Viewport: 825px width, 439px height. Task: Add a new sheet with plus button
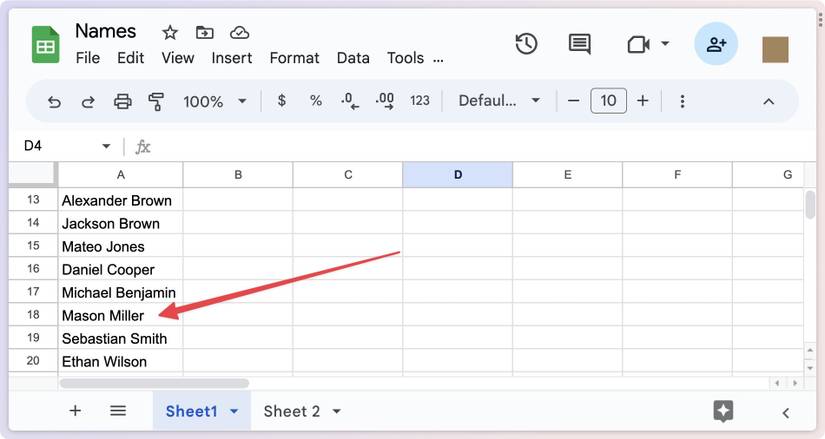75,411
